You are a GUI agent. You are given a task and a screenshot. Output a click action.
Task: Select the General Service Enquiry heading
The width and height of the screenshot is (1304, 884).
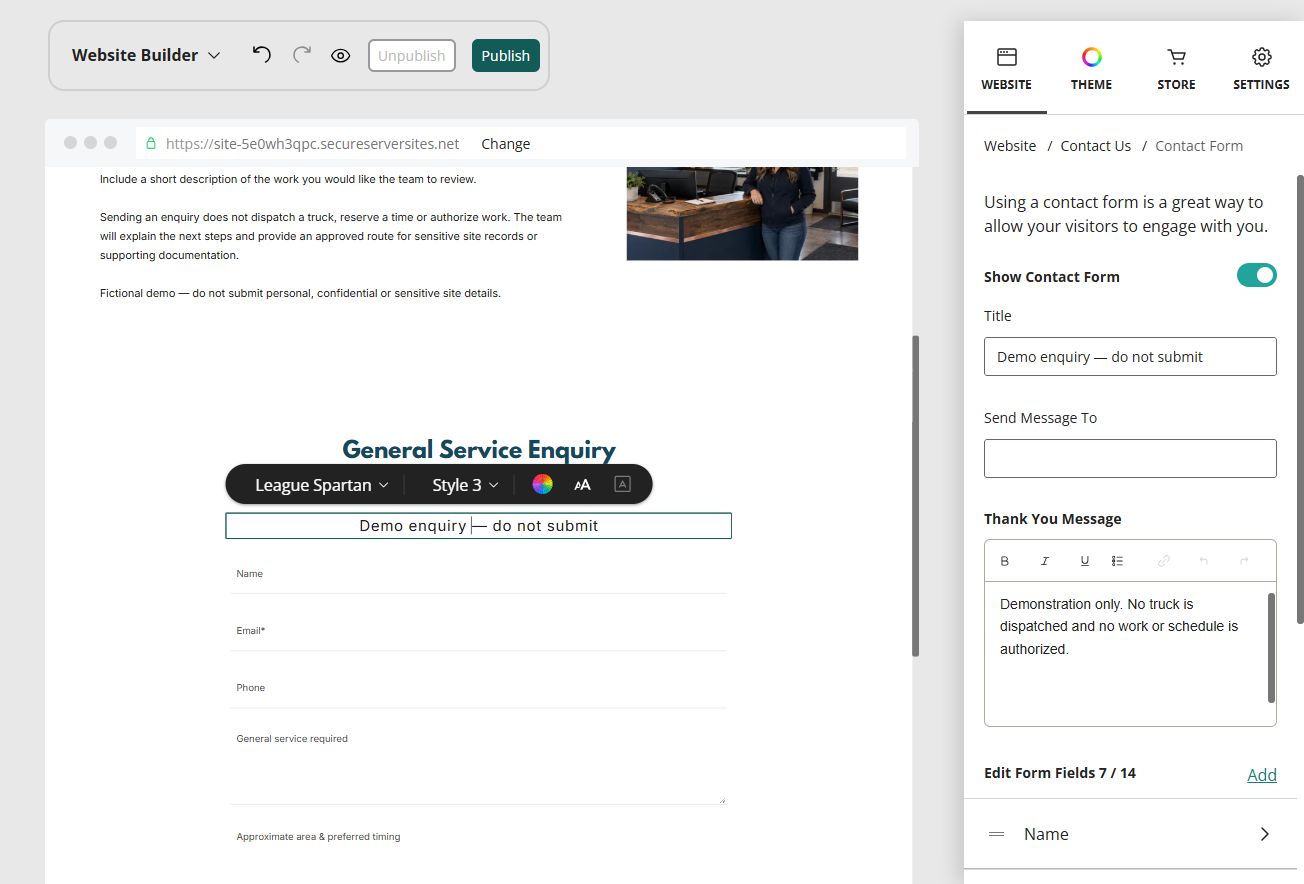(479, 450)
